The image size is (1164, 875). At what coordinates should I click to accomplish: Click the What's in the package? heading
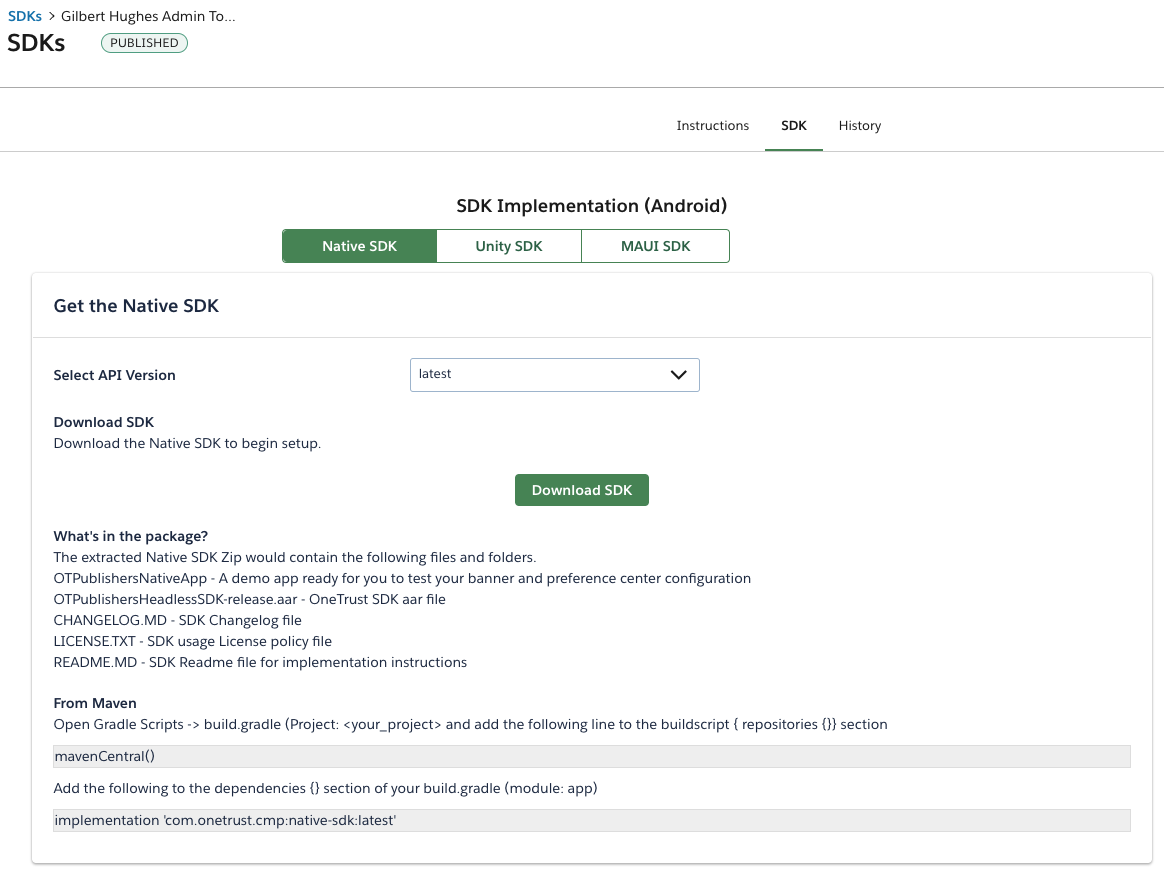(131, 536)
